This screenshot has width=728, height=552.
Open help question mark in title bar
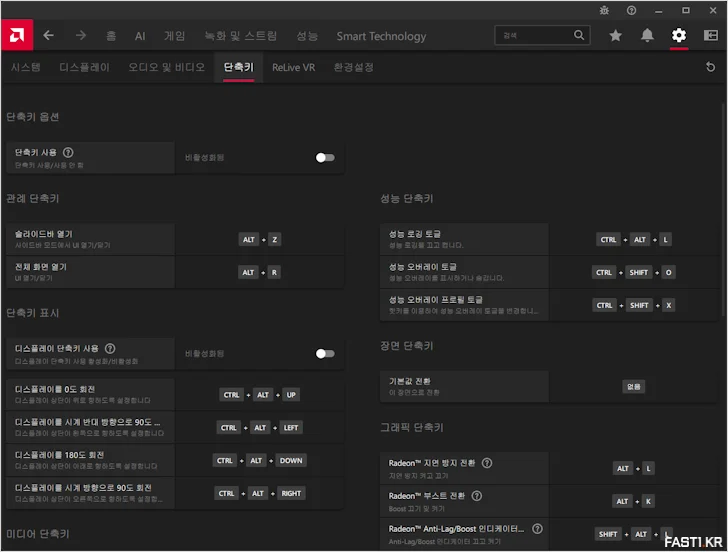[631, 10]
